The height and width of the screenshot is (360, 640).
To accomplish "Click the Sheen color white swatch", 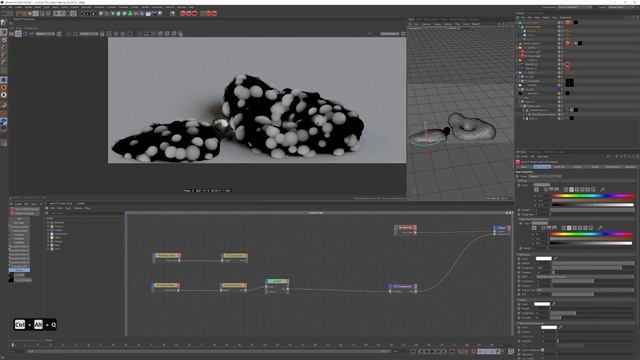I will tap(542, 304).
